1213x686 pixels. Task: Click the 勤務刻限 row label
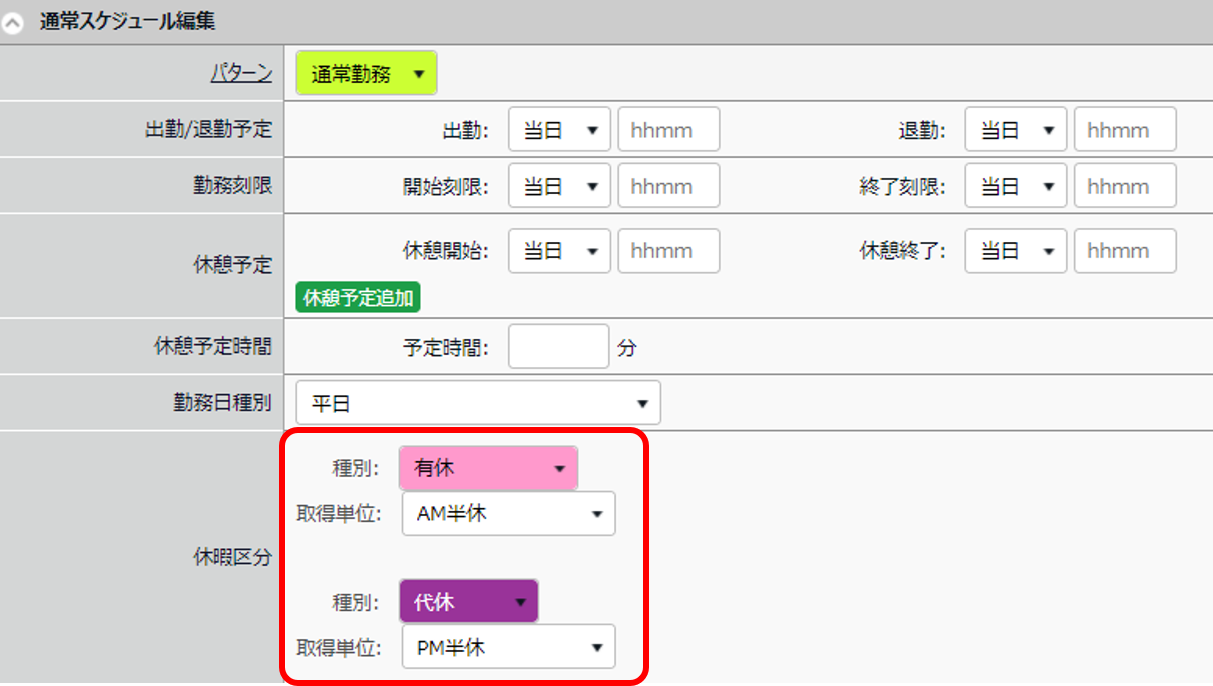pyautogui.click(x=232, y=186)
